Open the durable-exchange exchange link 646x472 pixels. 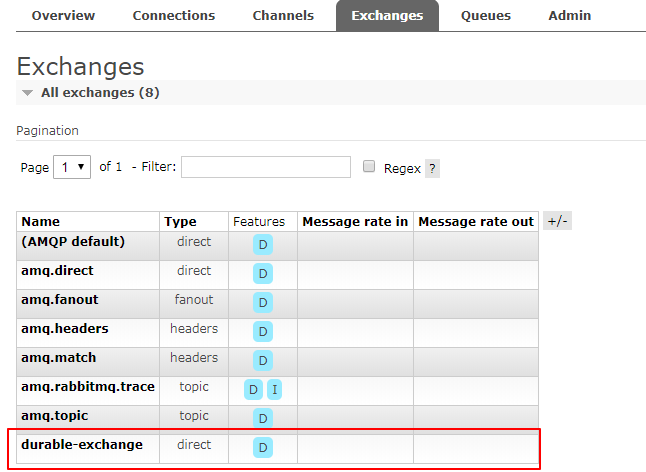(82, 444)
